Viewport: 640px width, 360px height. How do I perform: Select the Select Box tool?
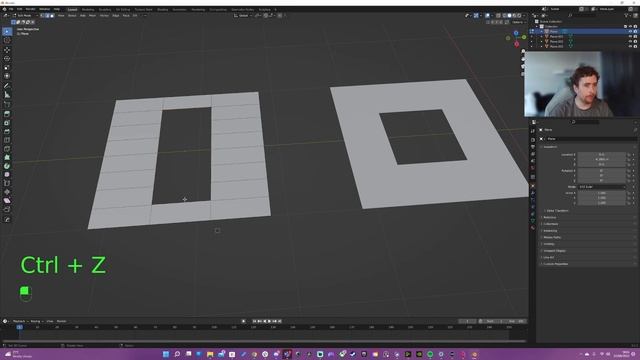[x=7, y=31]
